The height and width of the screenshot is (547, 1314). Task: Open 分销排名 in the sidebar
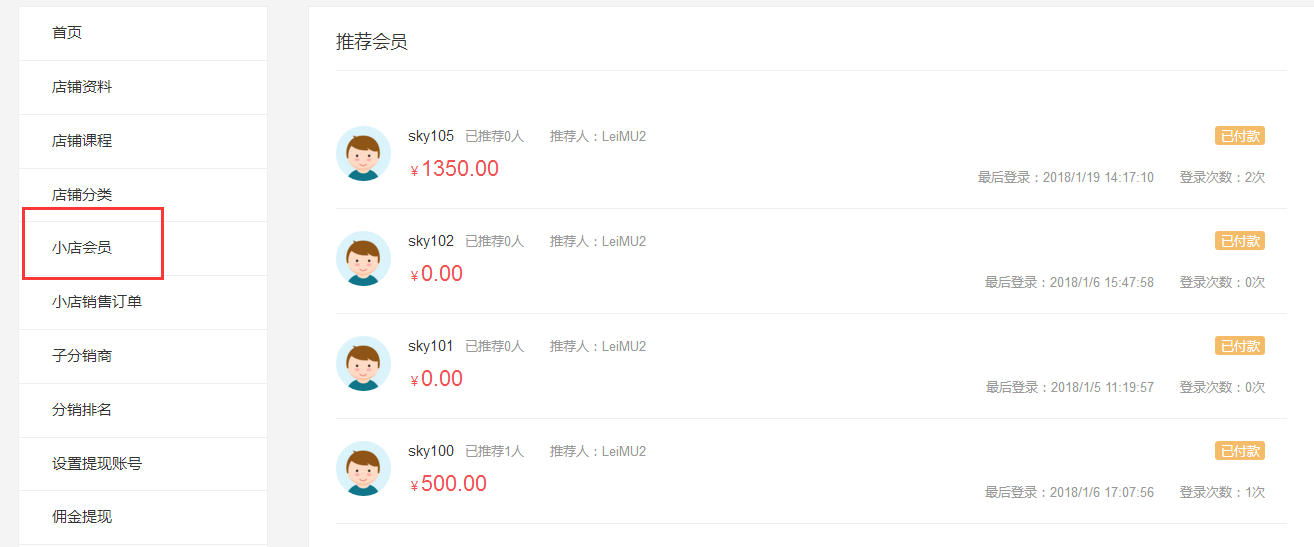[x=143, y=410]
